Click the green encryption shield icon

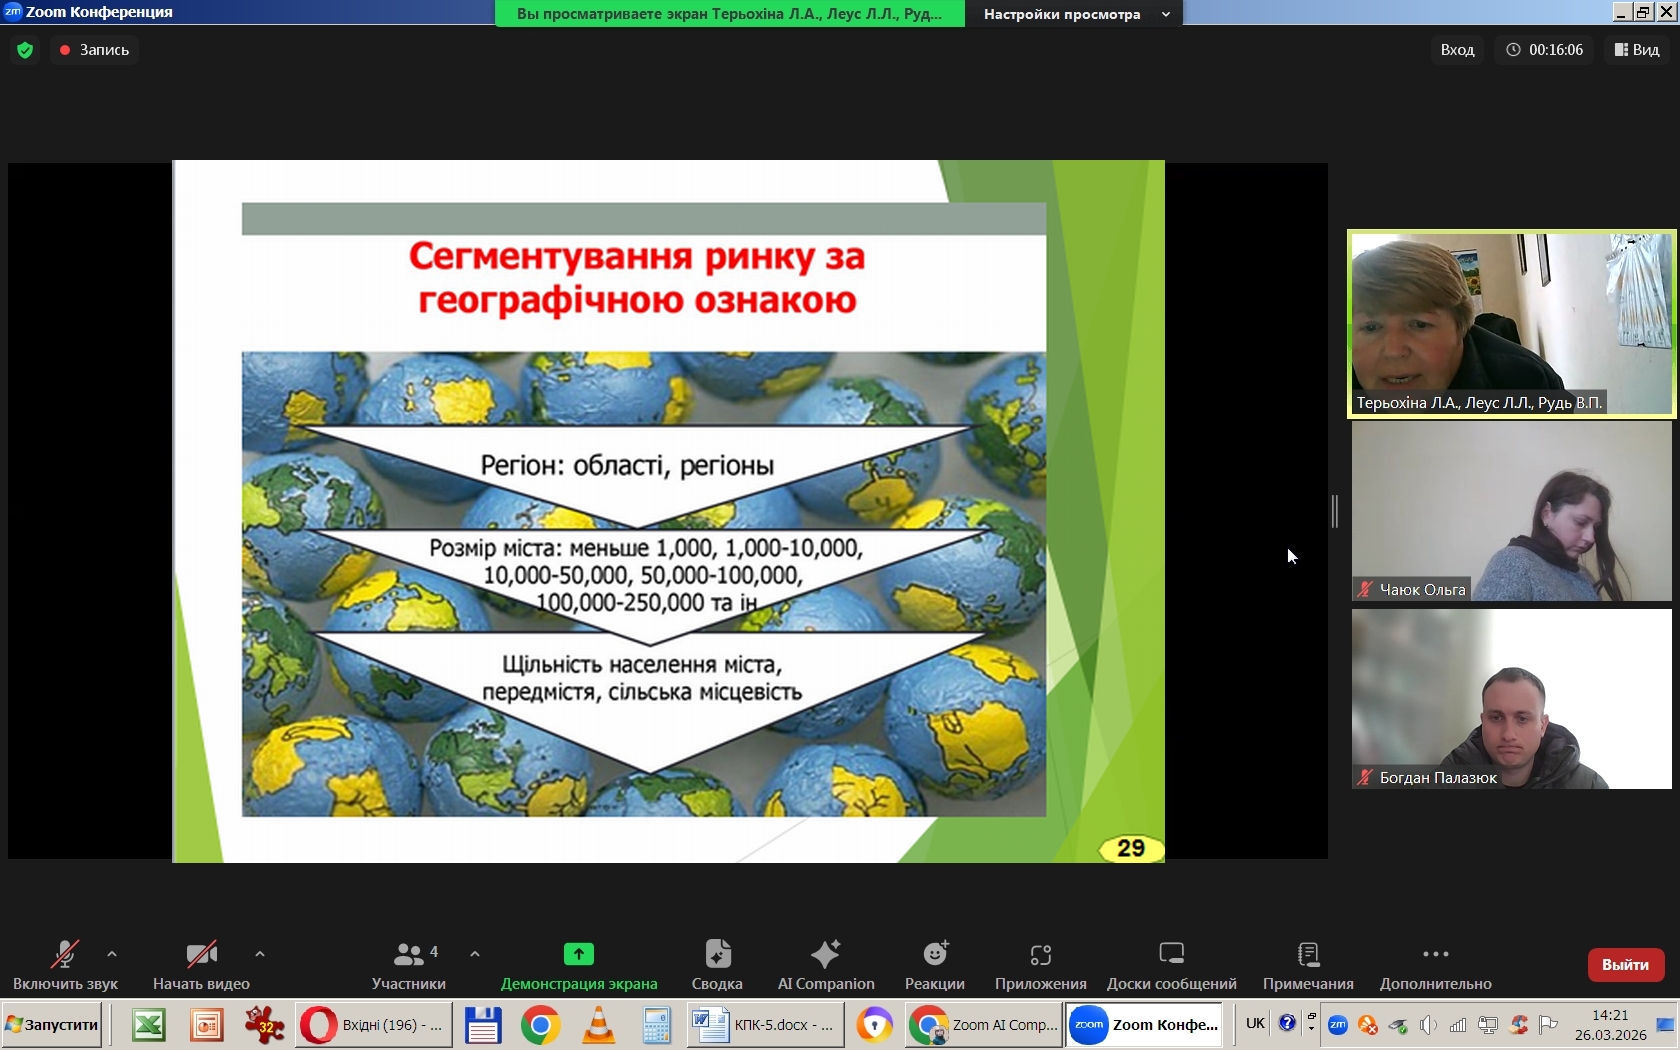[25, 50]
